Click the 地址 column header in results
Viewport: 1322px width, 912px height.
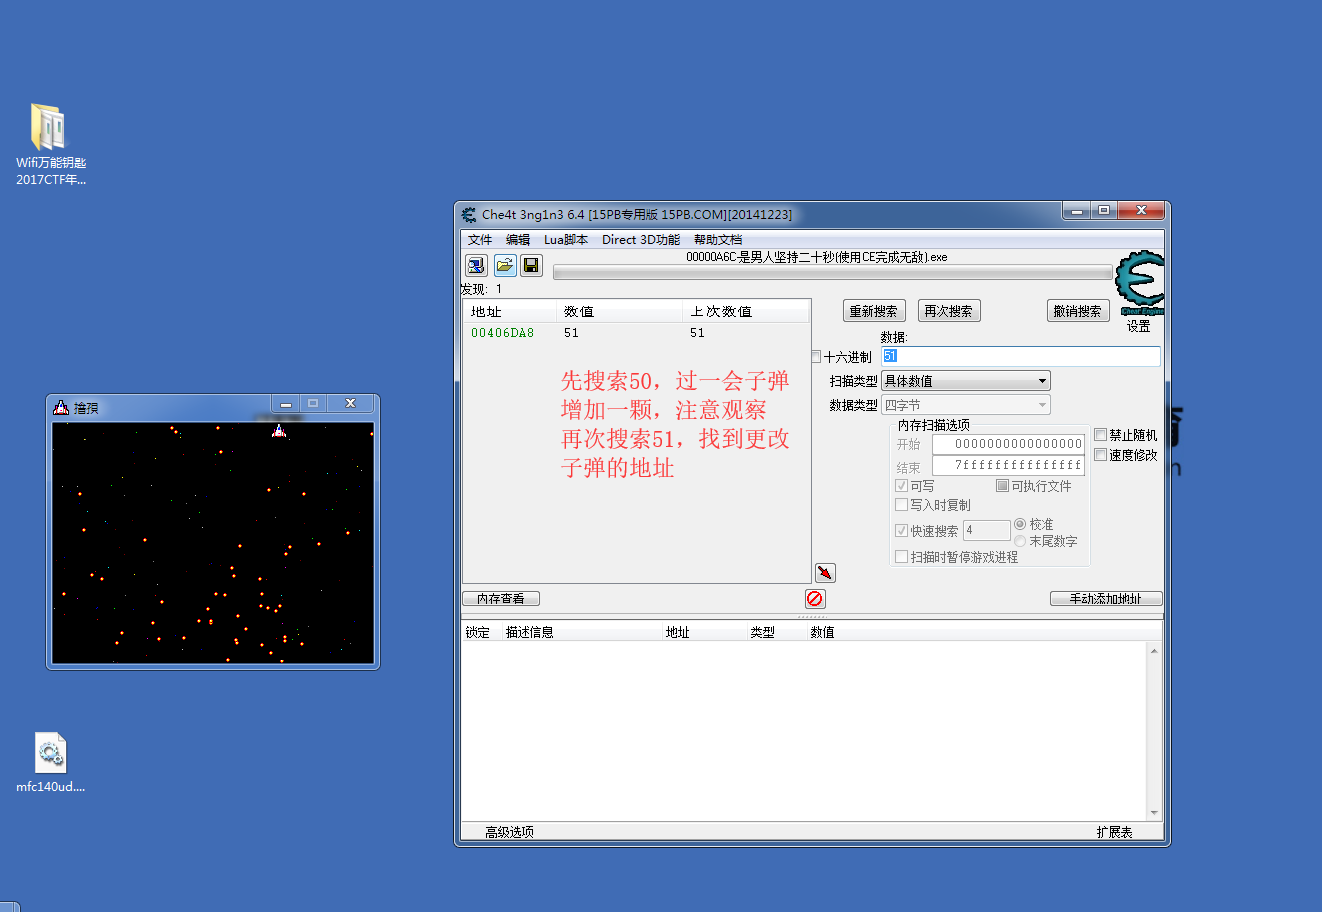pyautogui.click(x=510, y=312)
